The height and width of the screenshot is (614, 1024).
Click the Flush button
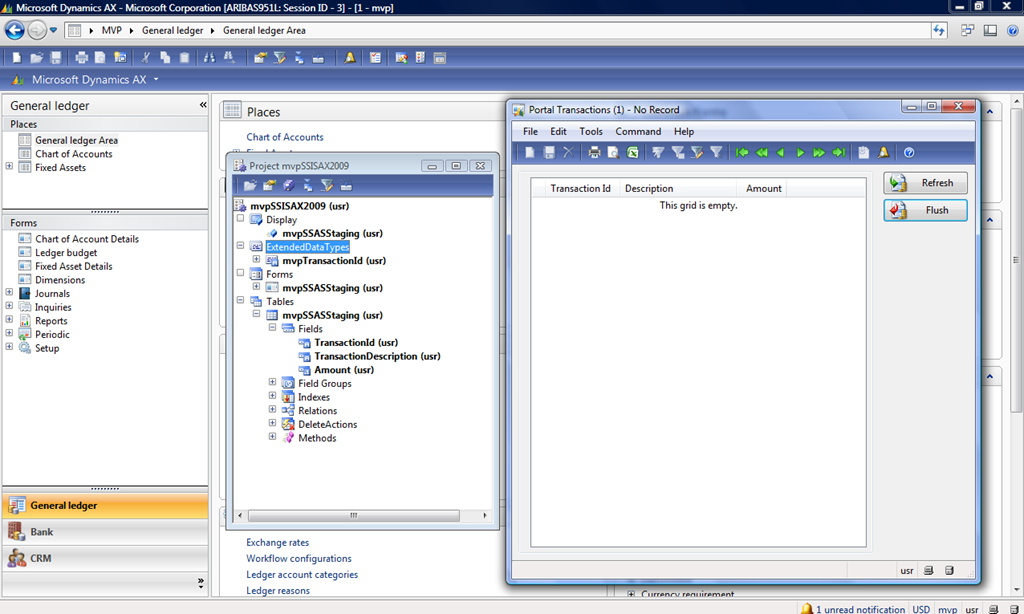pyautogui.click(x=924, y=209)
